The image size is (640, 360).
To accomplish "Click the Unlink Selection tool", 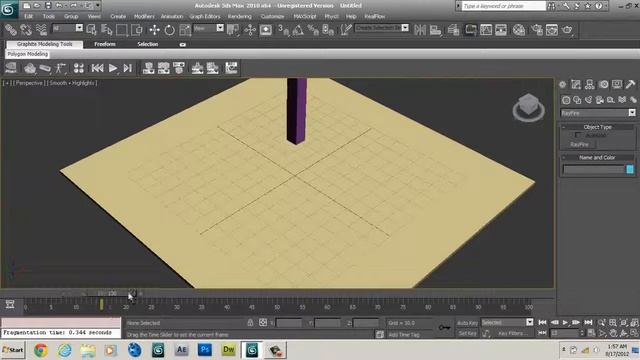I will (x=26, y=30).
